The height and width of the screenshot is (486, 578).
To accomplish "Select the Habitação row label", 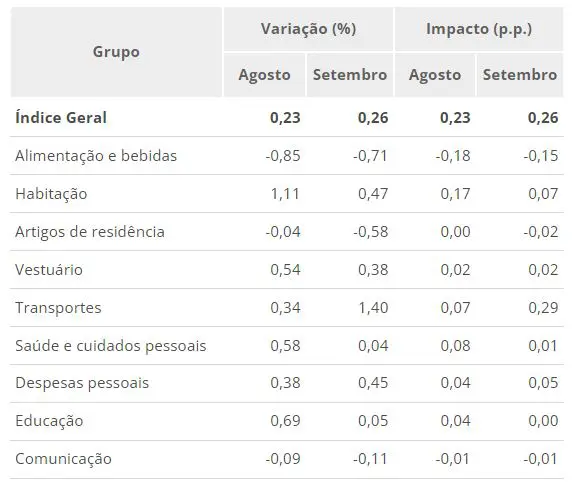I will (51, 194).
